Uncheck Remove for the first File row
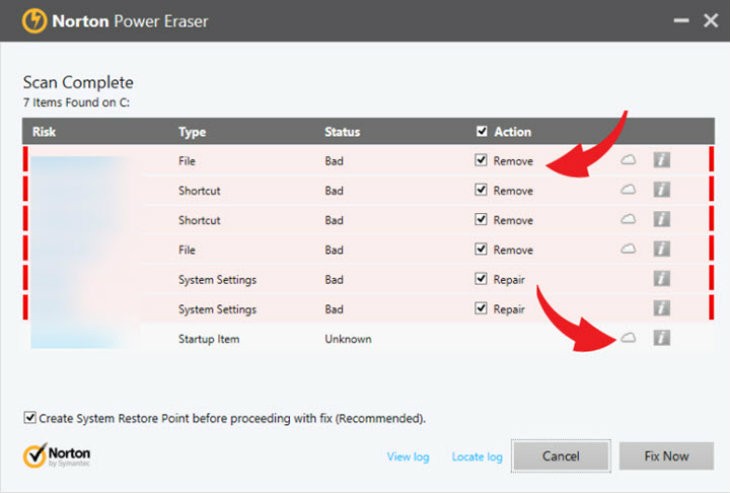Screen dimensions: 730x493 point(481,160)
